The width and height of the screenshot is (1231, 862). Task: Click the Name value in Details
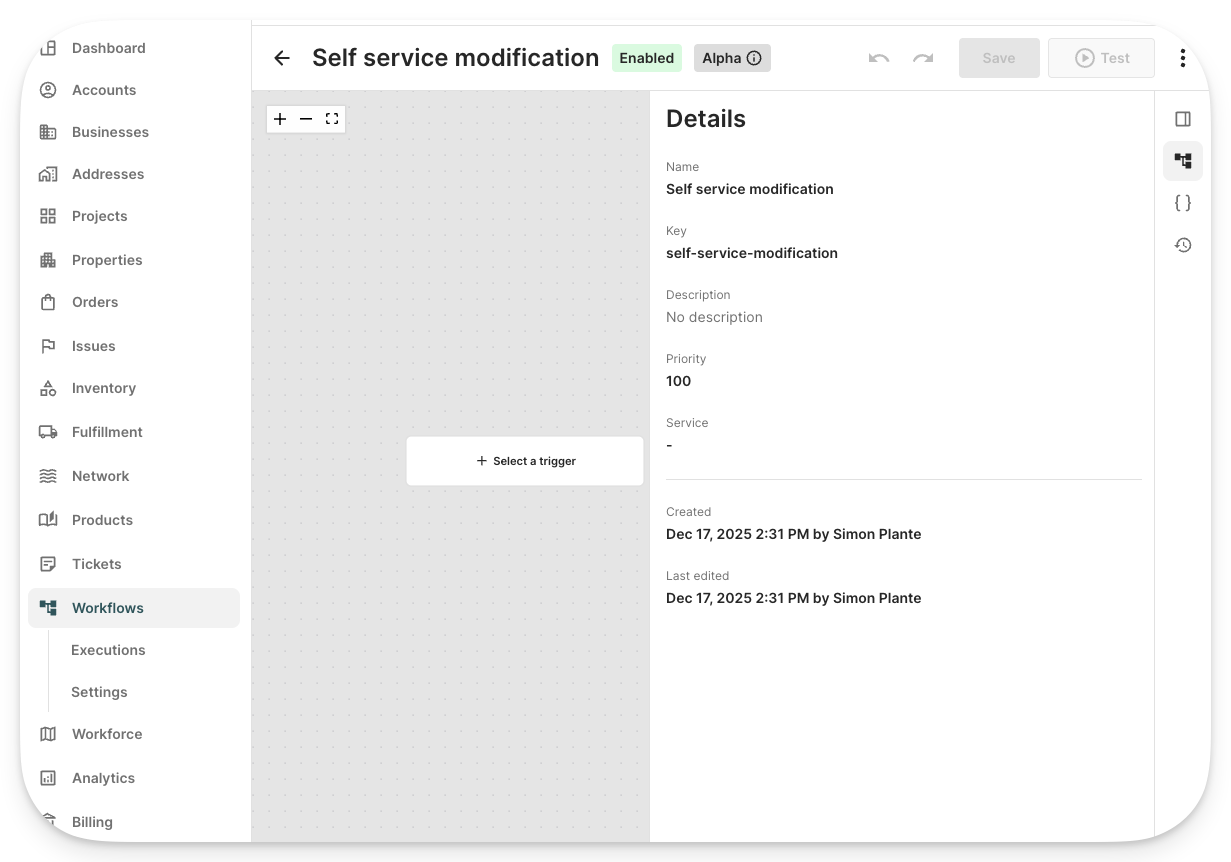[750, 189]
